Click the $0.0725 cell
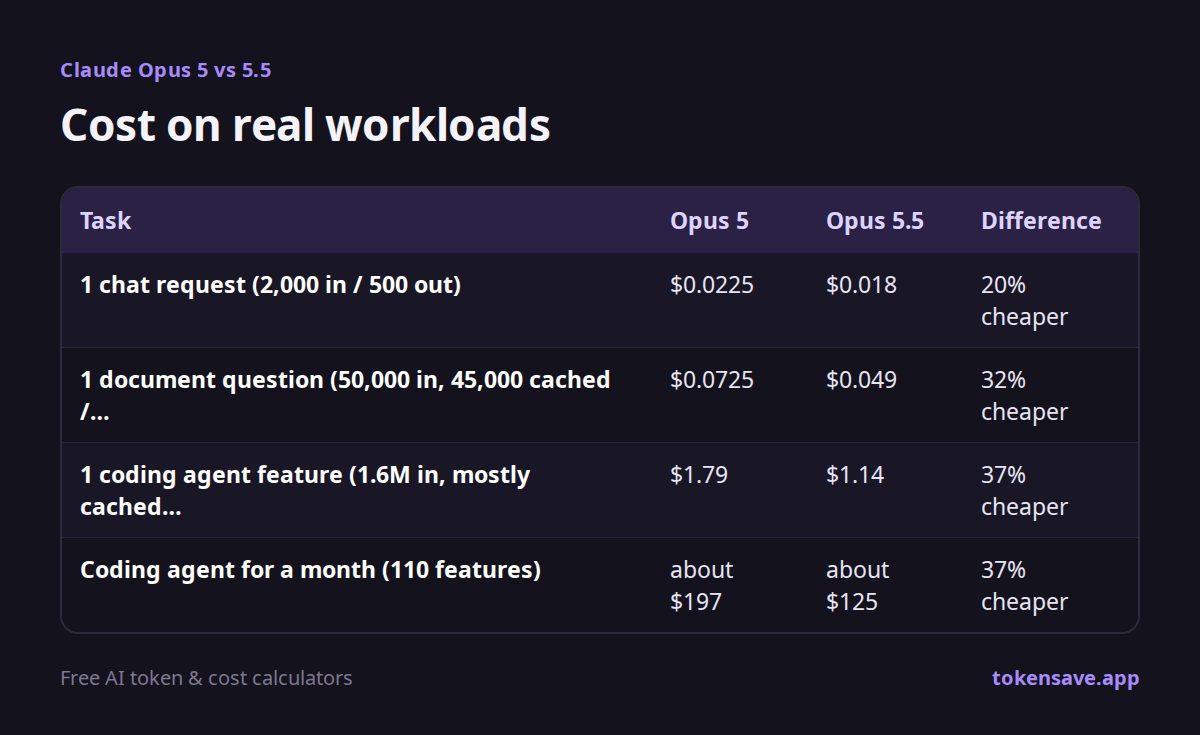The width and height of the screenshot is (1200, 735). (712, 380)
